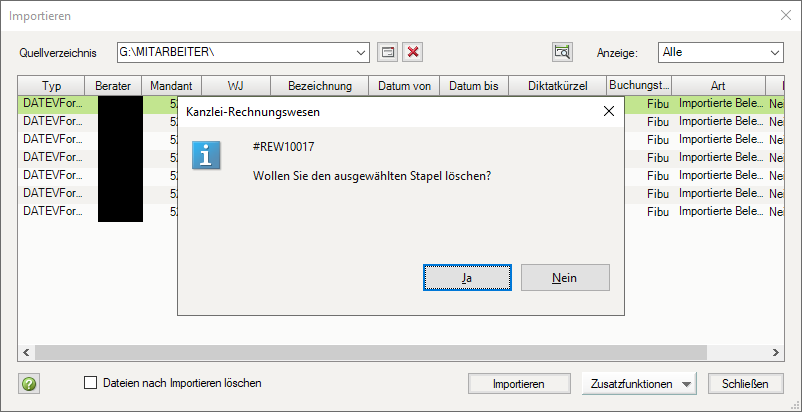The width and height of the screenshot is (802, 412).
Task: Click the blue info icon in the dialog
Action: click(x=206, y=155)
